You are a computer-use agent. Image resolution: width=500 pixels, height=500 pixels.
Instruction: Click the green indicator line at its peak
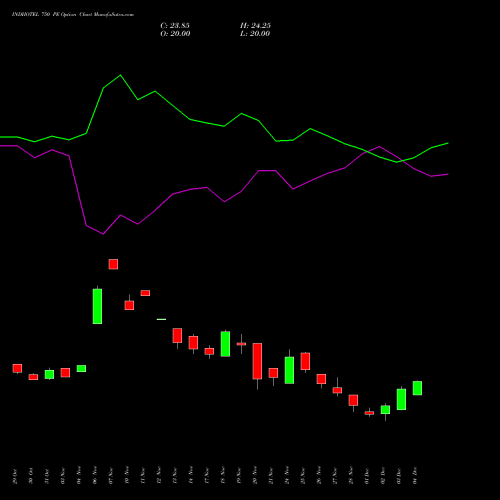[120, 75]
